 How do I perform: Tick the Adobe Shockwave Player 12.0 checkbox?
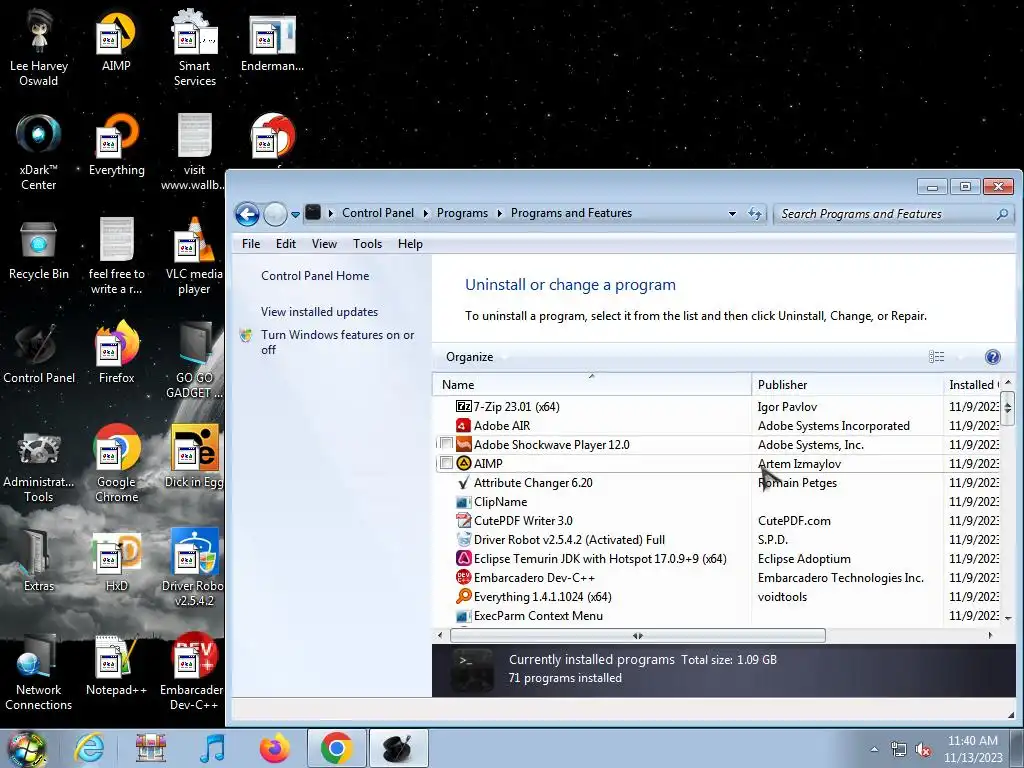coord(447,444)
